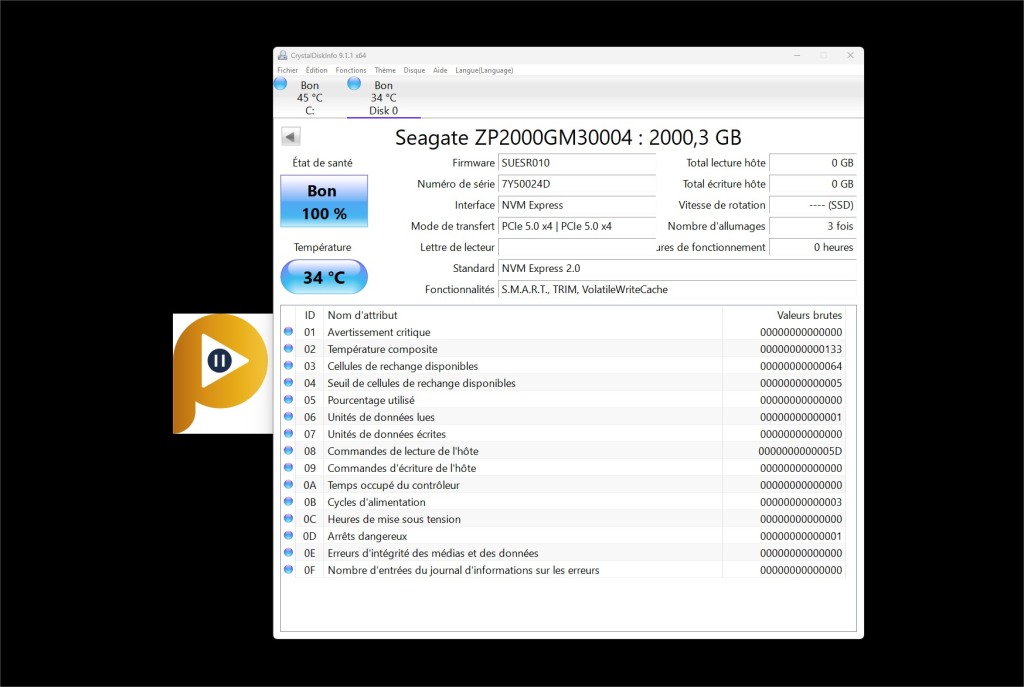Click the empty Lettre de lecteur field

(577, 247)
